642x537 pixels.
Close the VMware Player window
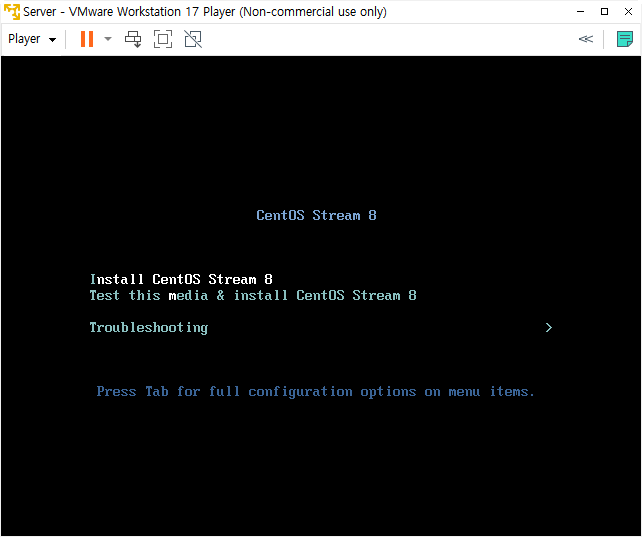point(628,11)
